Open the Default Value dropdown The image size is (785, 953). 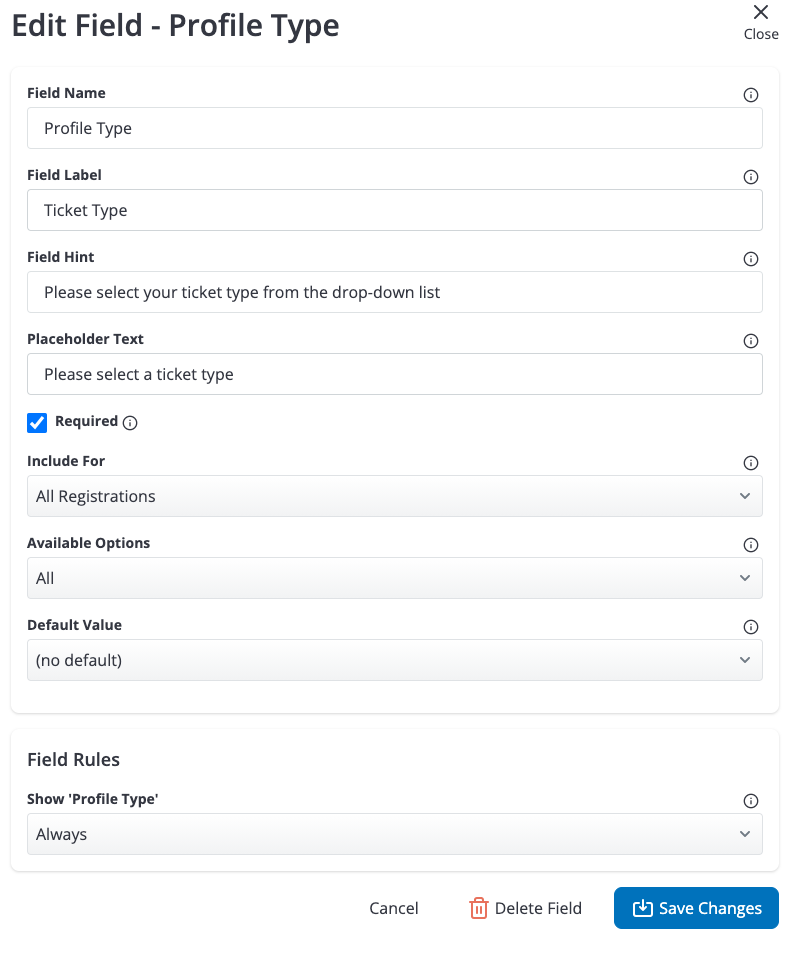click(x=394, y=660)
